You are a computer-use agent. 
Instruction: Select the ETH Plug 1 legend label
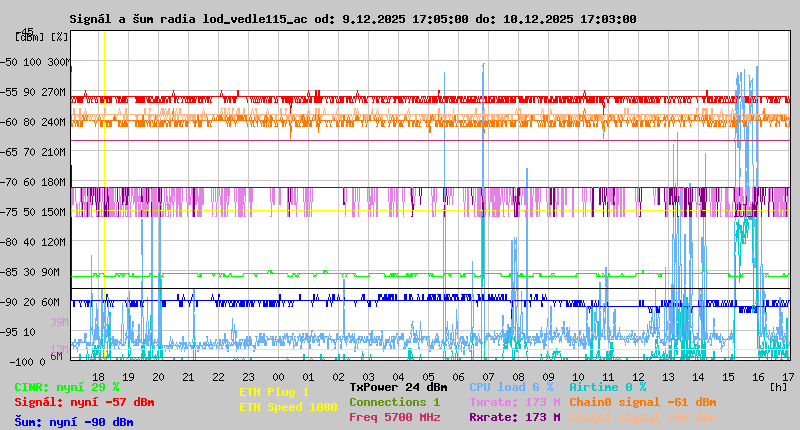tap(274, 392)
